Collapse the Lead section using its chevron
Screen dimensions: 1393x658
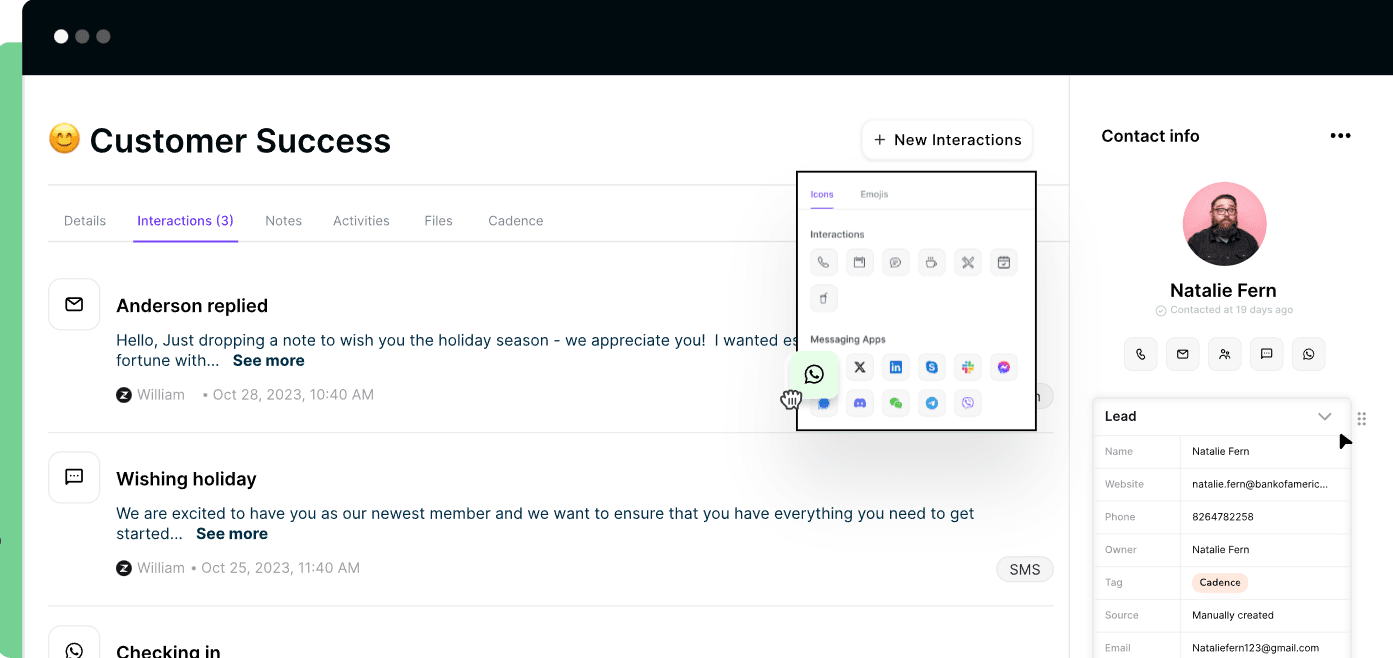coord(1325,416)
